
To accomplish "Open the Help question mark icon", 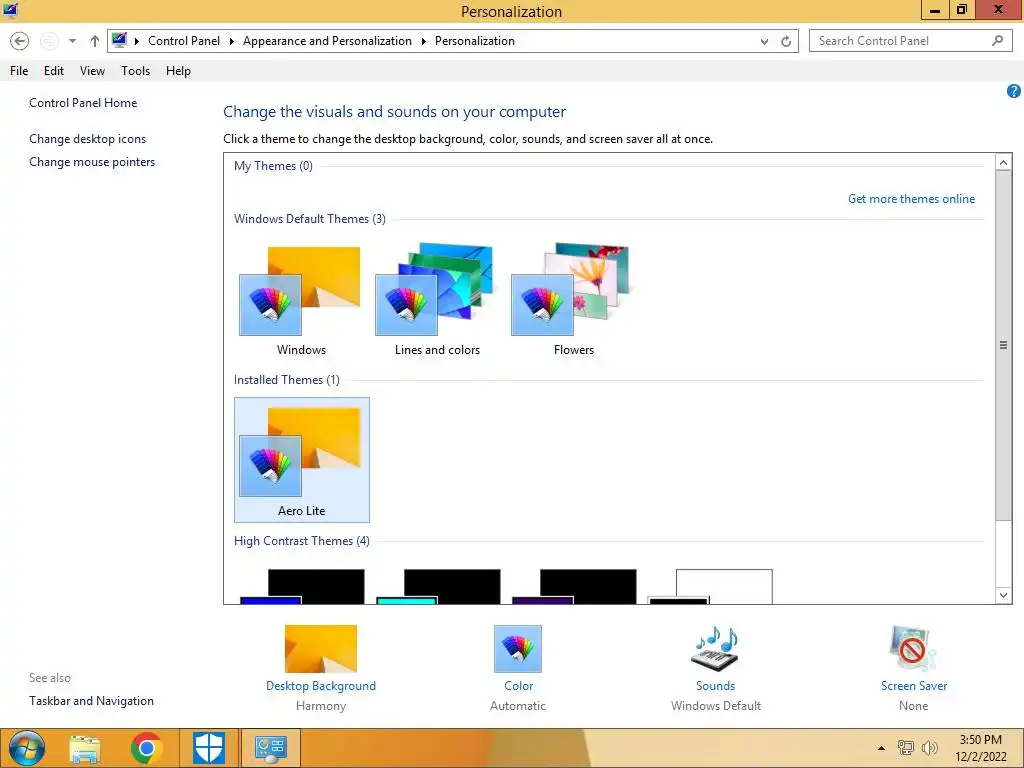I will (1014, 91).
